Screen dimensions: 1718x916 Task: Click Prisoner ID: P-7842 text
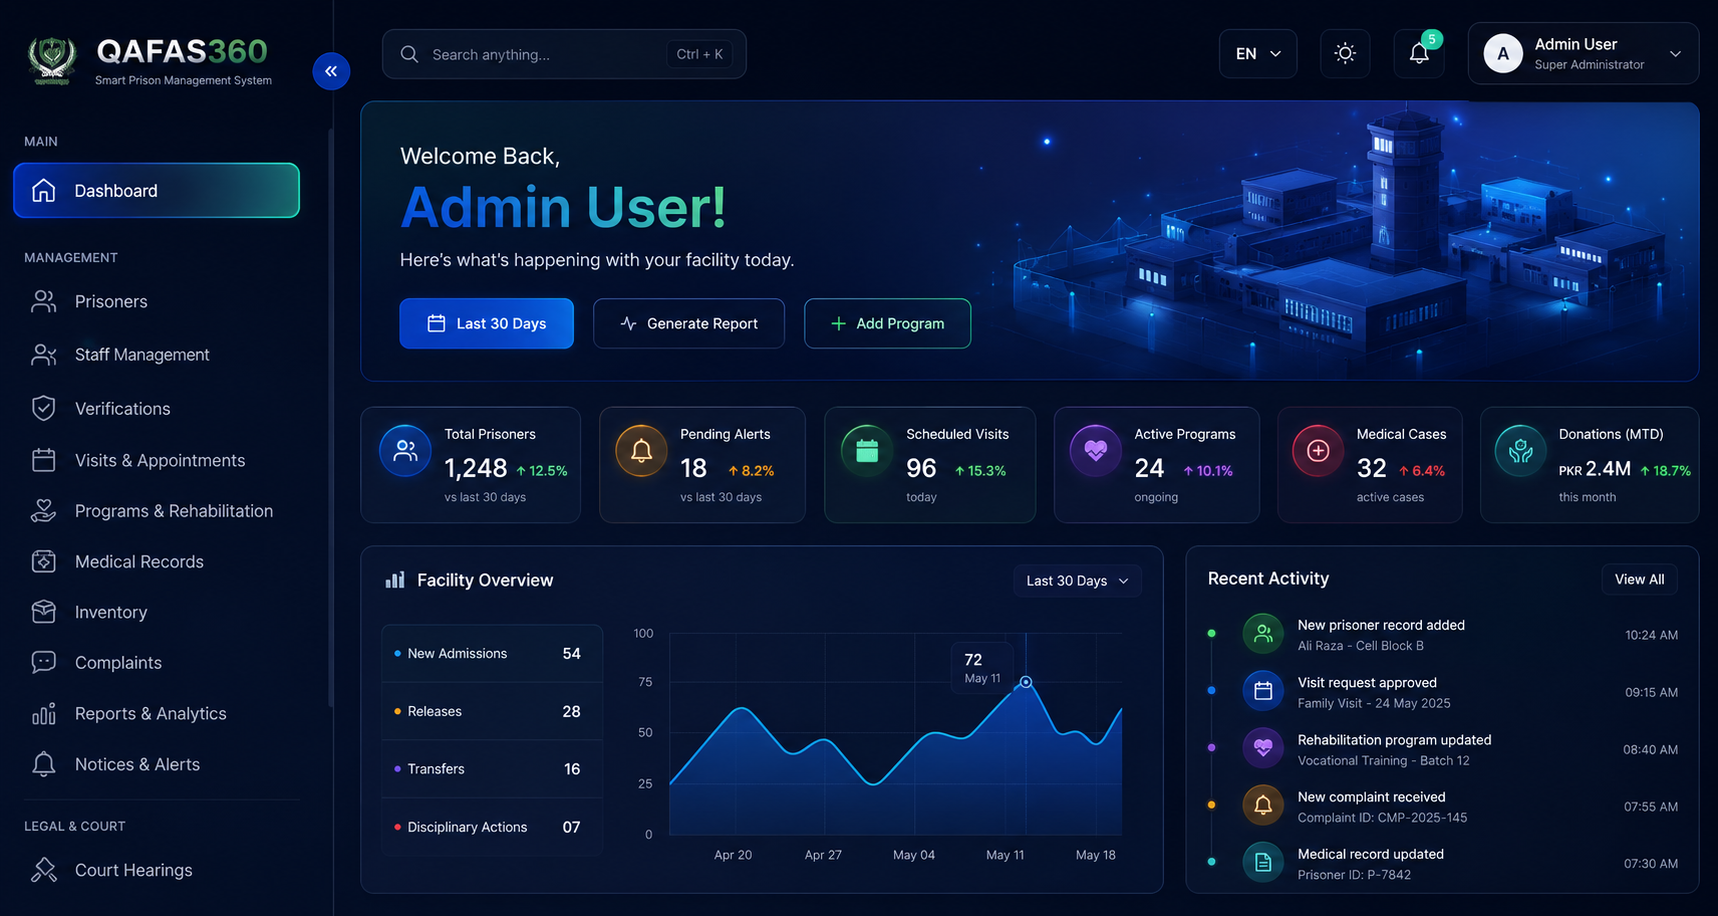1354,875
